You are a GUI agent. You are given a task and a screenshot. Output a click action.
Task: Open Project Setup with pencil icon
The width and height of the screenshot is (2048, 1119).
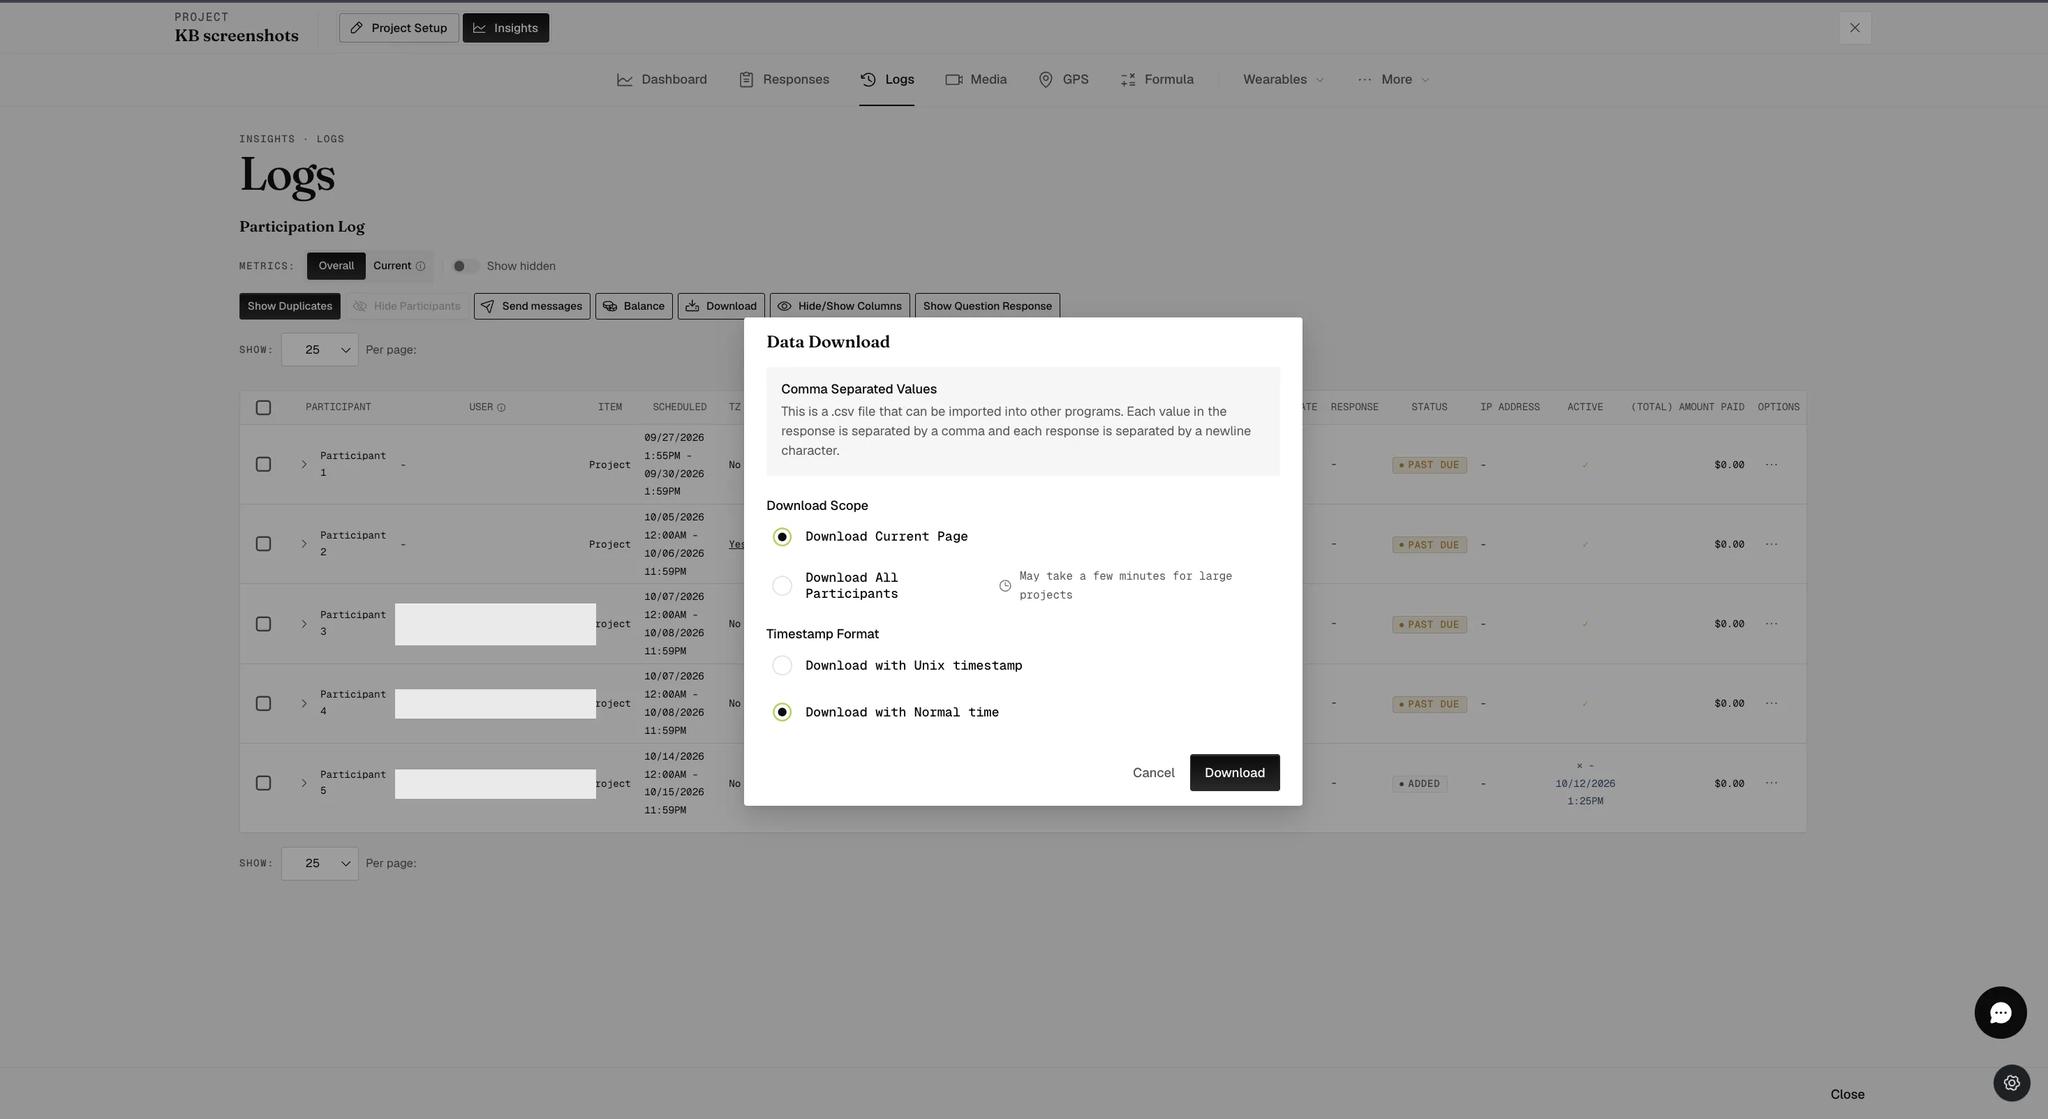[x=399, y=28]
